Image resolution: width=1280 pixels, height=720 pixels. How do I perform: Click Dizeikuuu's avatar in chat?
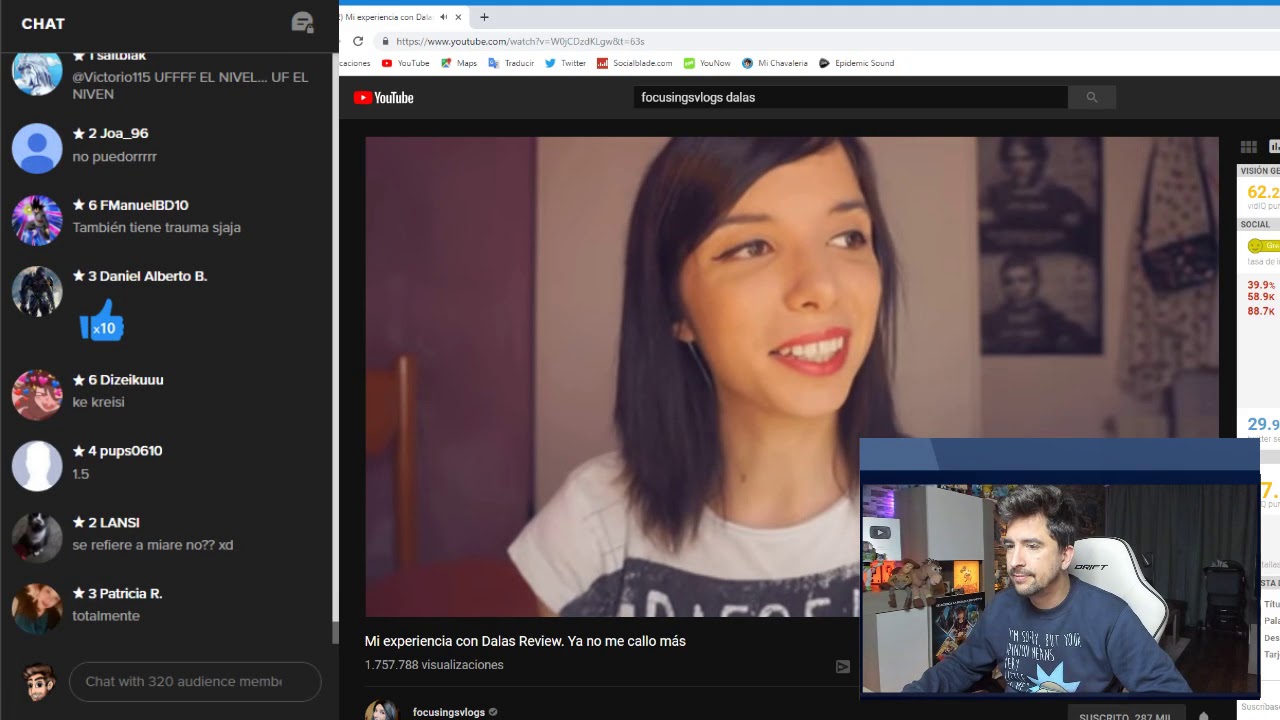coord(37,395)
